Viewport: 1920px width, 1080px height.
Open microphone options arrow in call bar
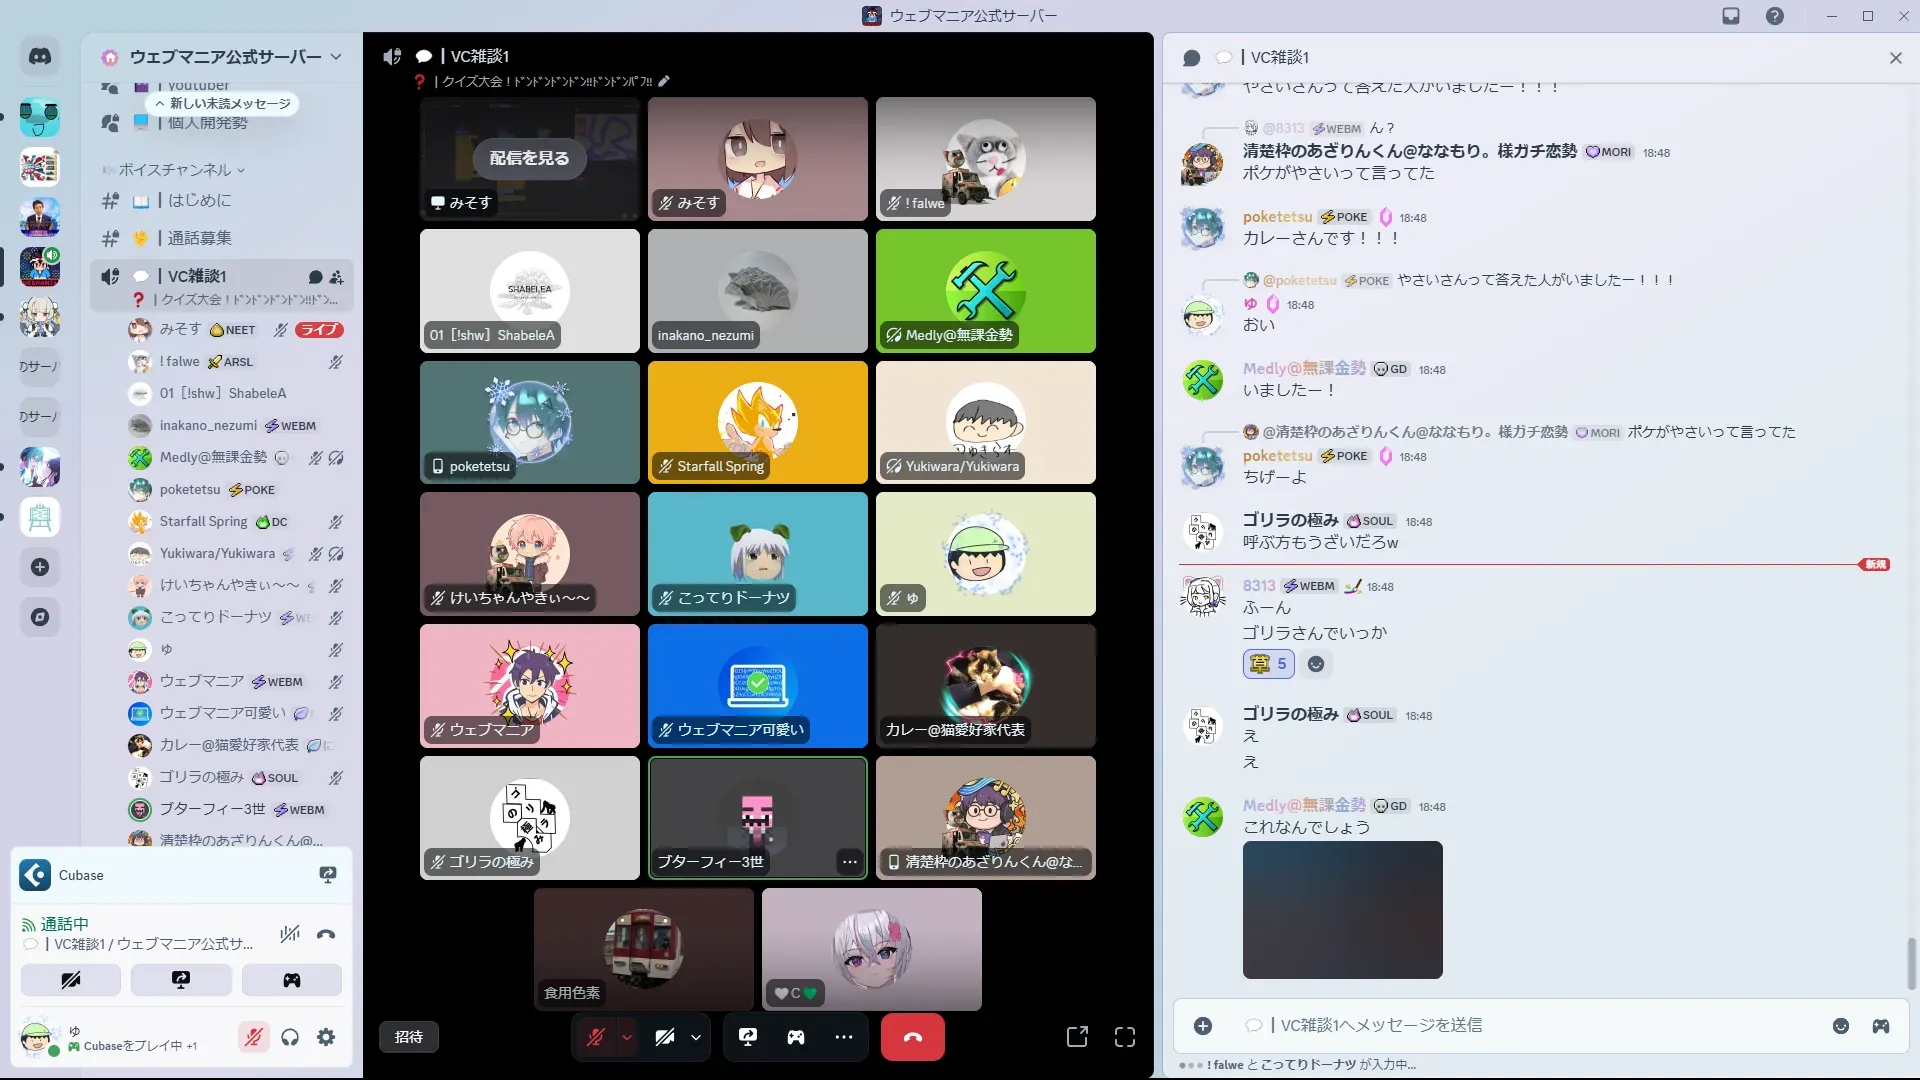[627, 1037]
